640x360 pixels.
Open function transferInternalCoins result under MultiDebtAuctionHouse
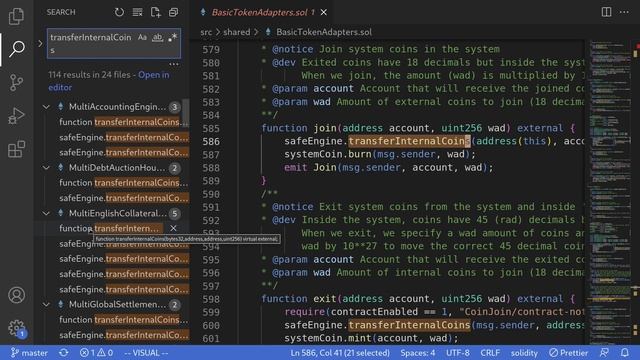click(124, 183)
